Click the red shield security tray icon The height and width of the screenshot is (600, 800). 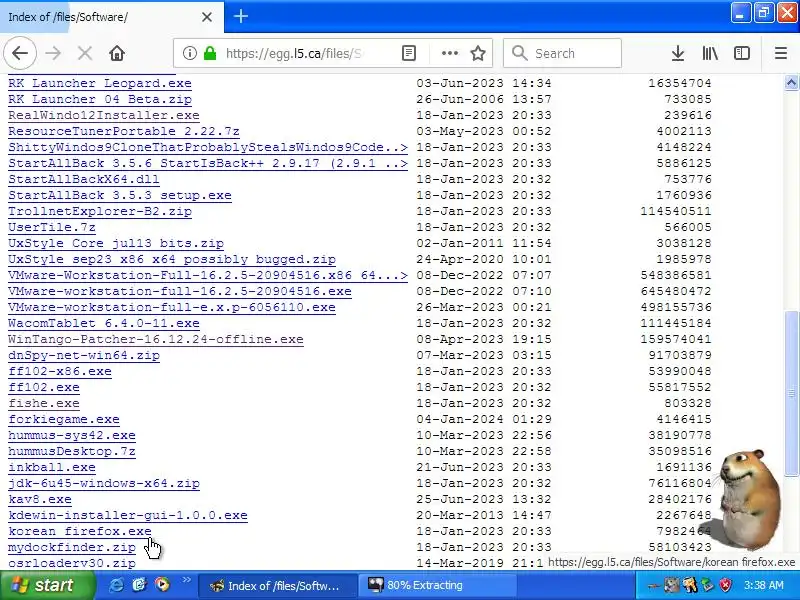pos(726,585)
